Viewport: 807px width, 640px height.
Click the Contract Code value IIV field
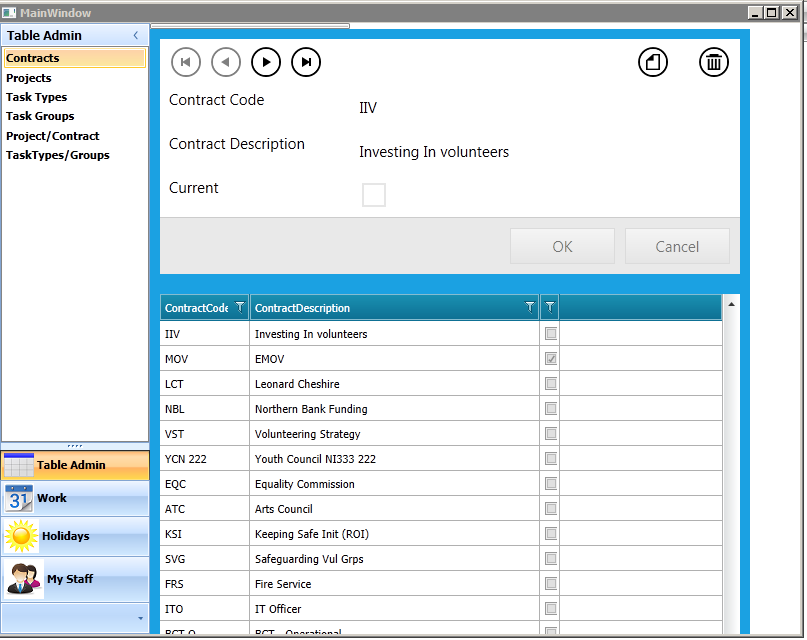(x=368, y=108)
